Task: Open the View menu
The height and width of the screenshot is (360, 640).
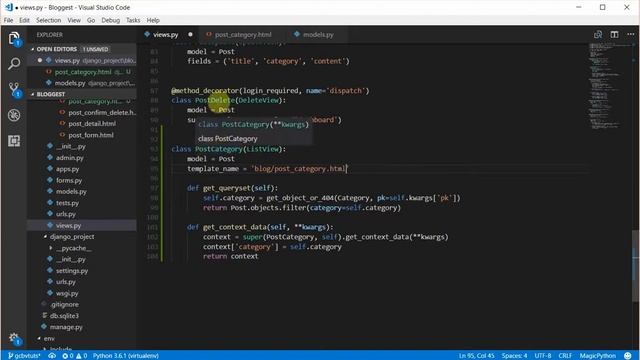Action: tap(74, 20)
